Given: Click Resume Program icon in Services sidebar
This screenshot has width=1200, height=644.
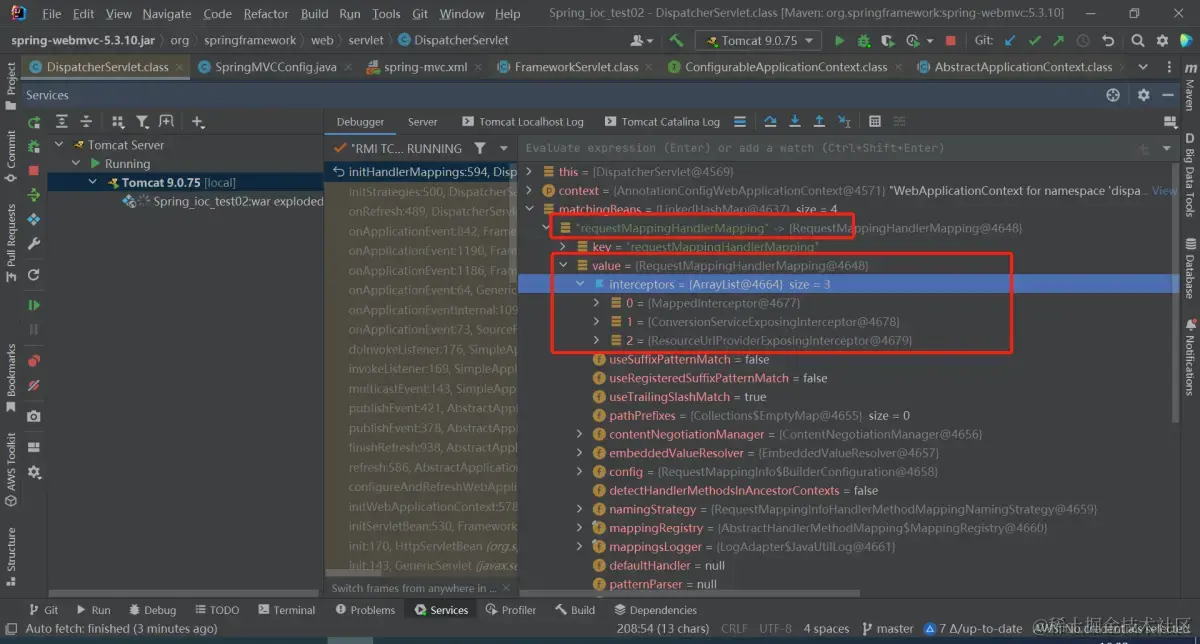Looking at the screenshot, I should pos(34,305).
